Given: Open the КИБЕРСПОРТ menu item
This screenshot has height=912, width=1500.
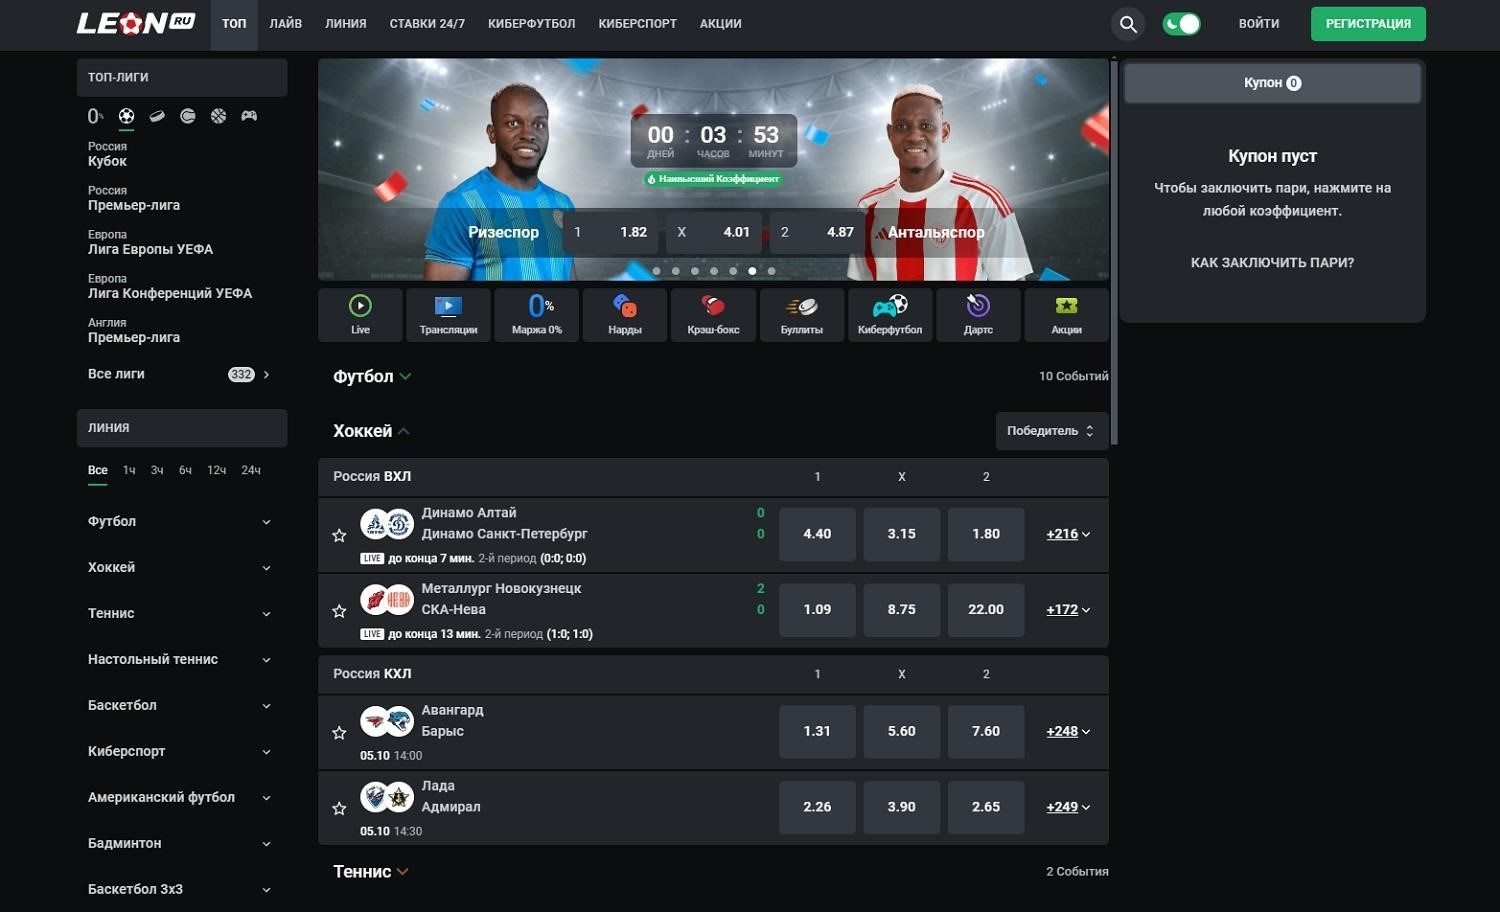Looking at the screenshot, I should (637, 24).
